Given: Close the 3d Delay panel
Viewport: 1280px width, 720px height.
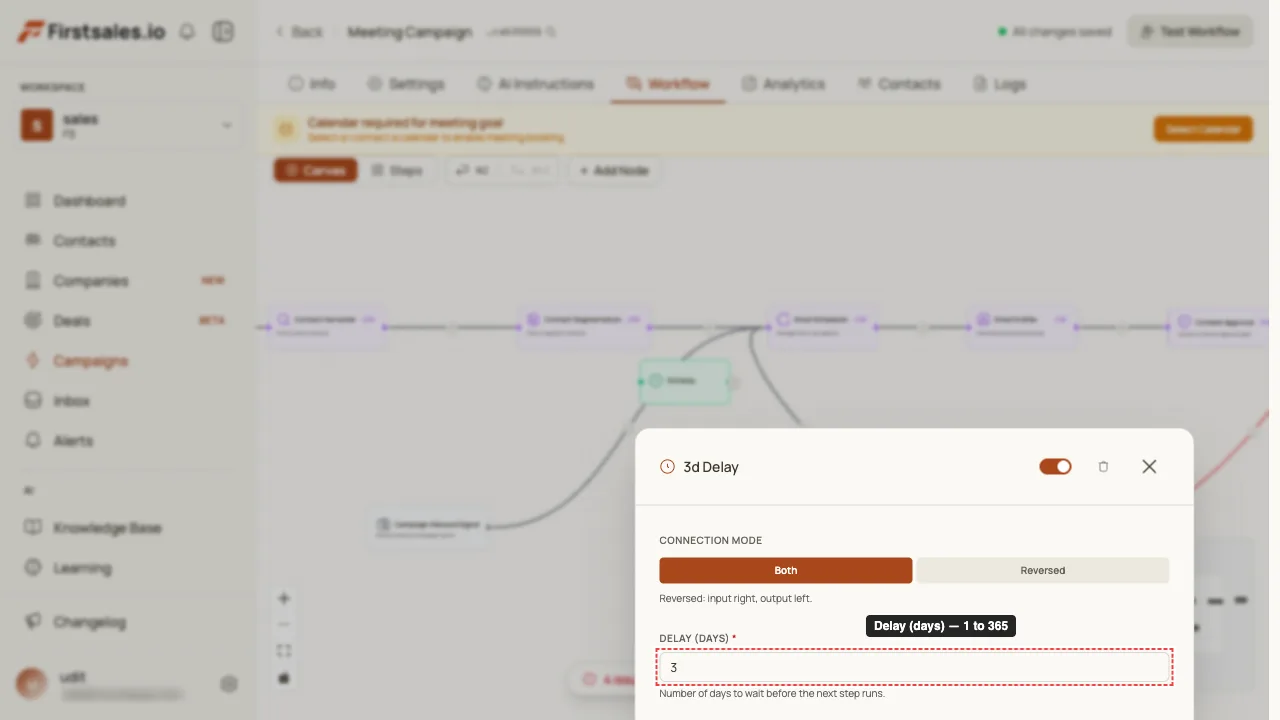Looking at the screenshot, I should [x=1149, y=467].
